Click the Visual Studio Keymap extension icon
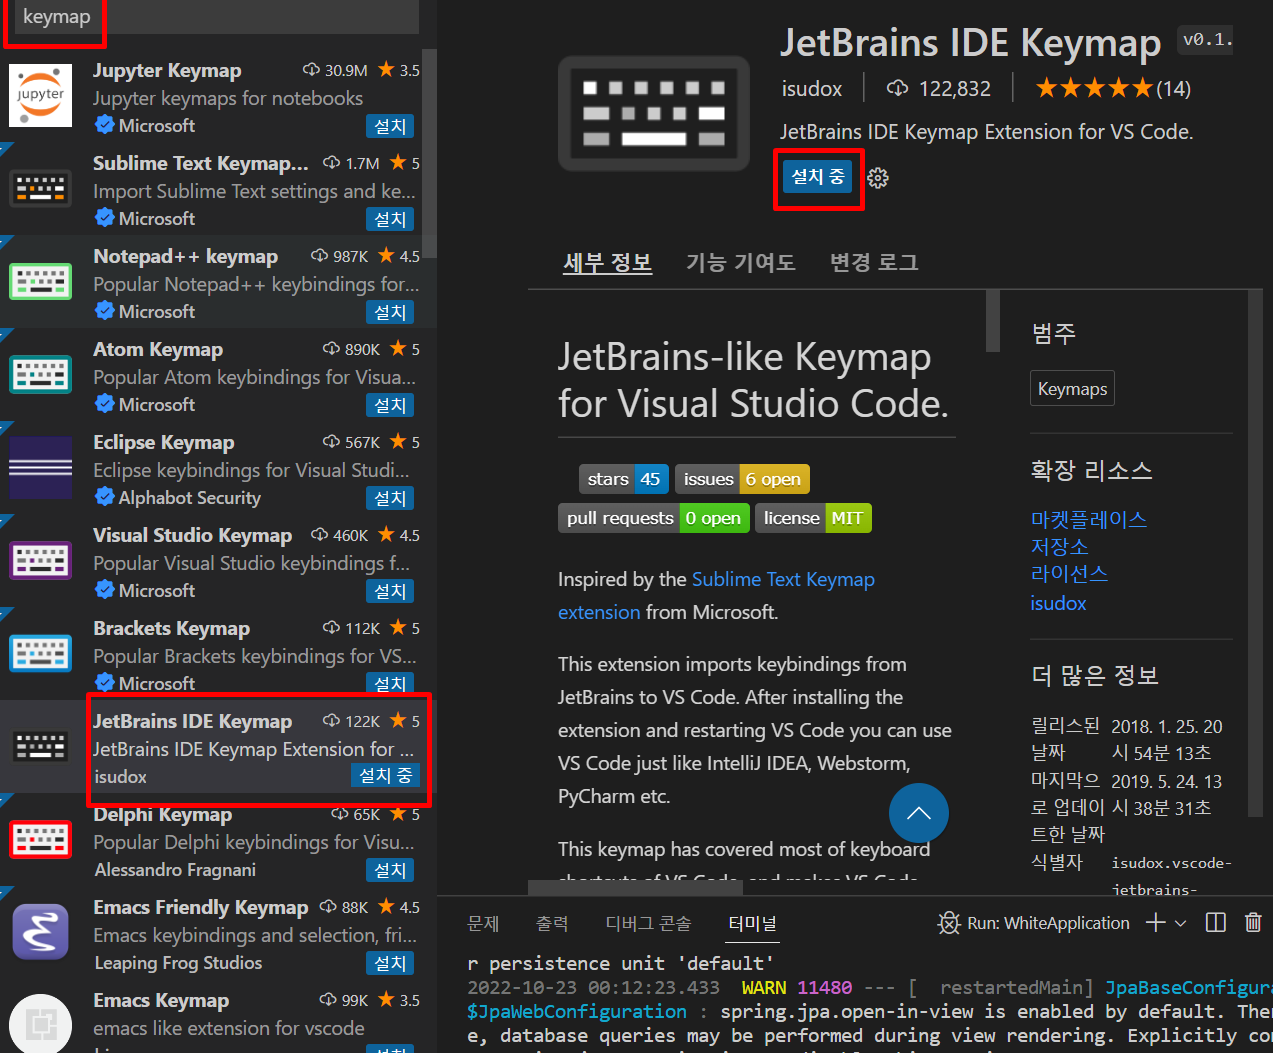1273x1053 pixels. click(41, 560)
